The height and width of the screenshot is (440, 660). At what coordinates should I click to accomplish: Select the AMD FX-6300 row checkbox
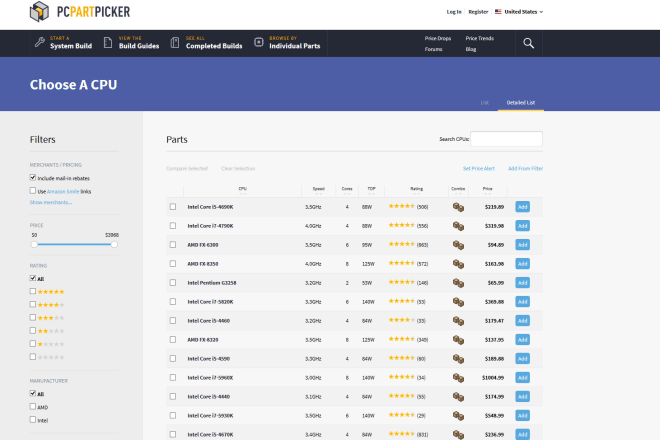click(173, 245)
